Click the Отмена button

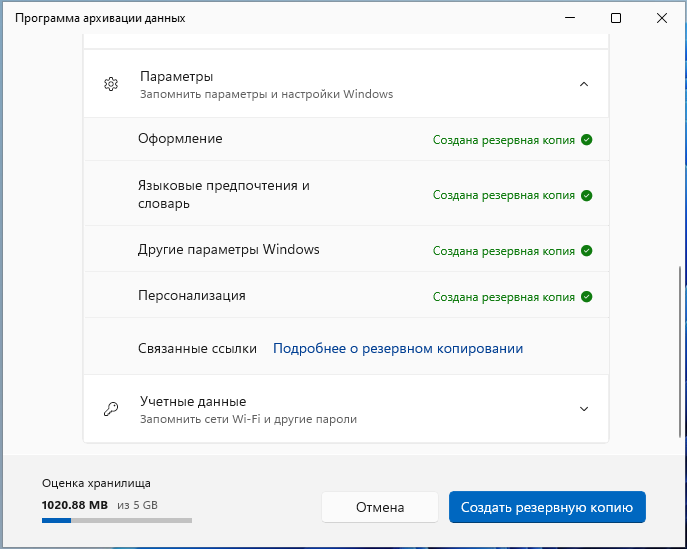click(x=380, y=507)
